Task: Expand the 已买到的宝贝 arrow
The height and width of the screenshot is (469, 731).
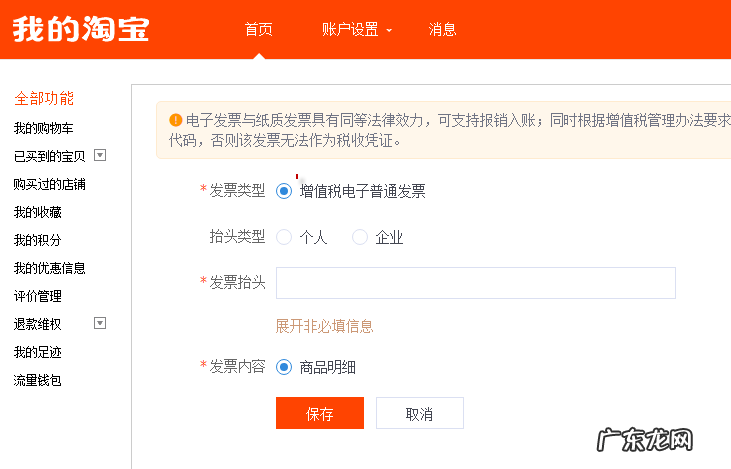Action: pos(100,155)
